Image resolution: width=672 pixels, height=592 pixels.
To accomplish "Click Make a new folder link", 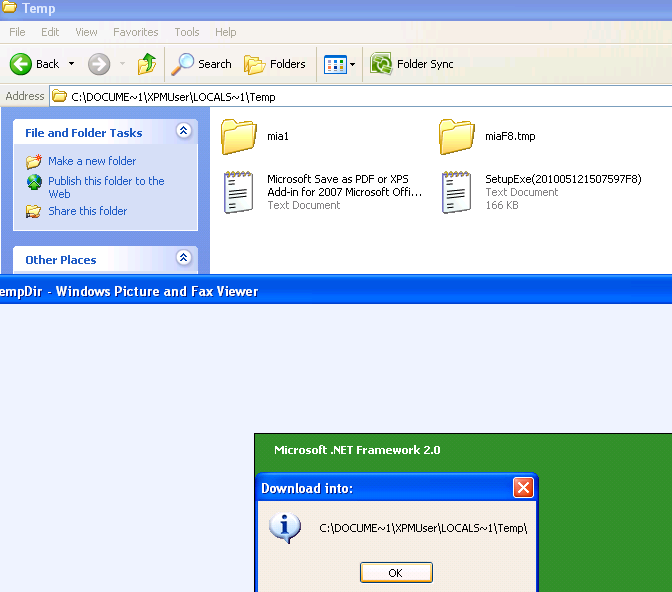I will tap(92, 161).
